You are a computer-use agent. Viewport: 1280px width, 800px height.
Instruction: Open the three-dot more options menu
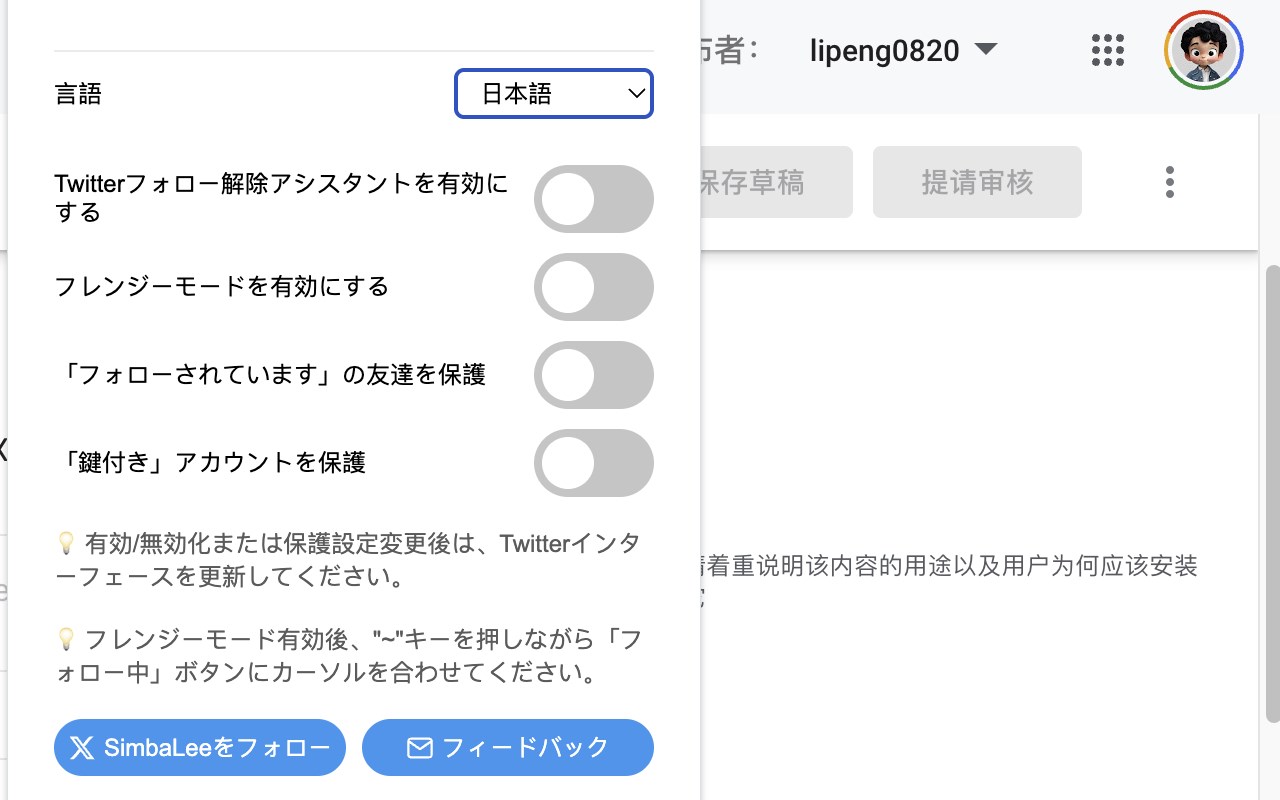[1169, 182]
